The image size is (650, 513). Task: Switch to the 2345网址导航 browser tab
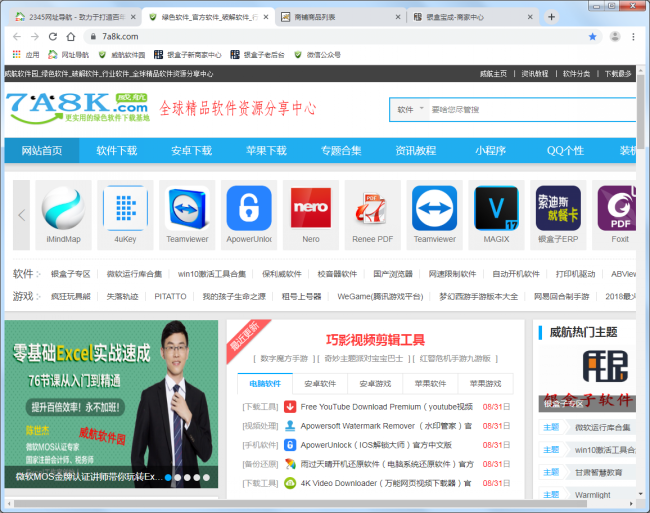click(x=75, y=17)
